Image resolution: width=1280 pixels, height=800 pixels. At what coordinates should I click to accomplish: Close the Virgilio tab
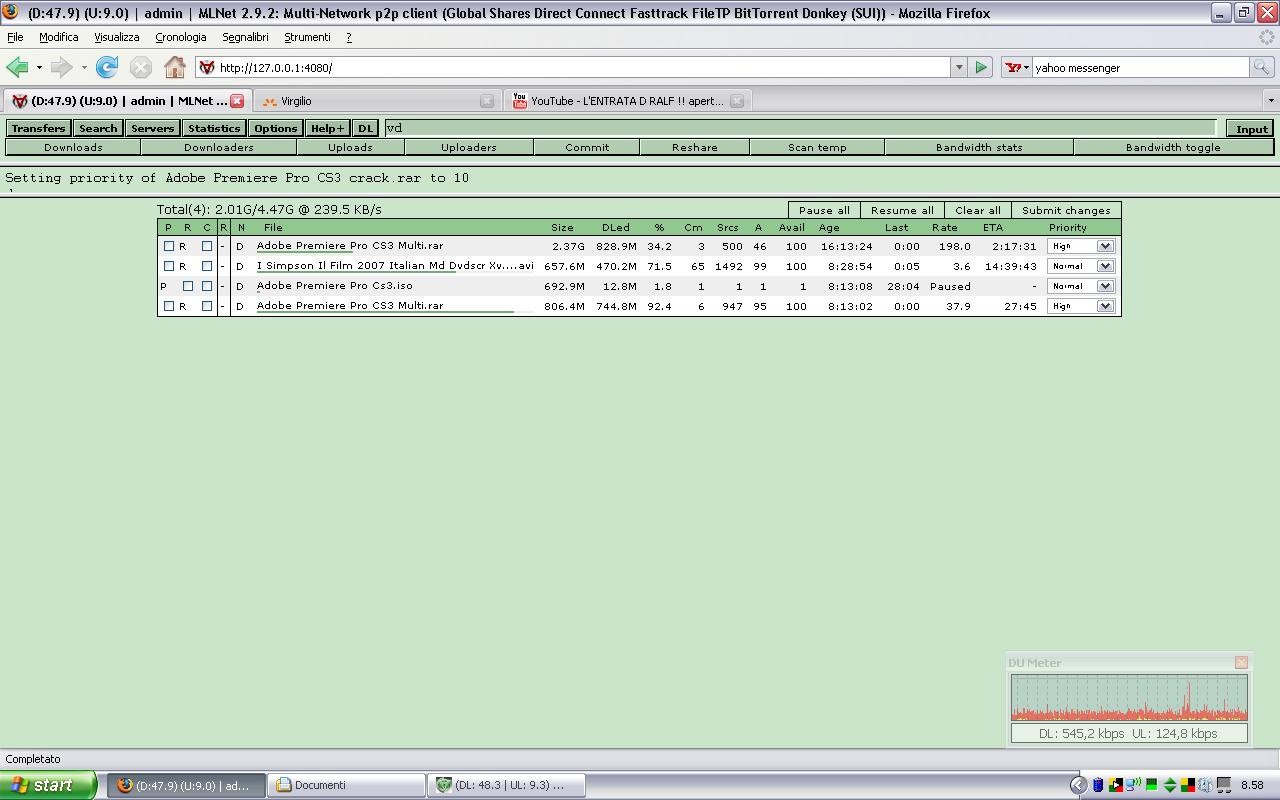point(487,101)
